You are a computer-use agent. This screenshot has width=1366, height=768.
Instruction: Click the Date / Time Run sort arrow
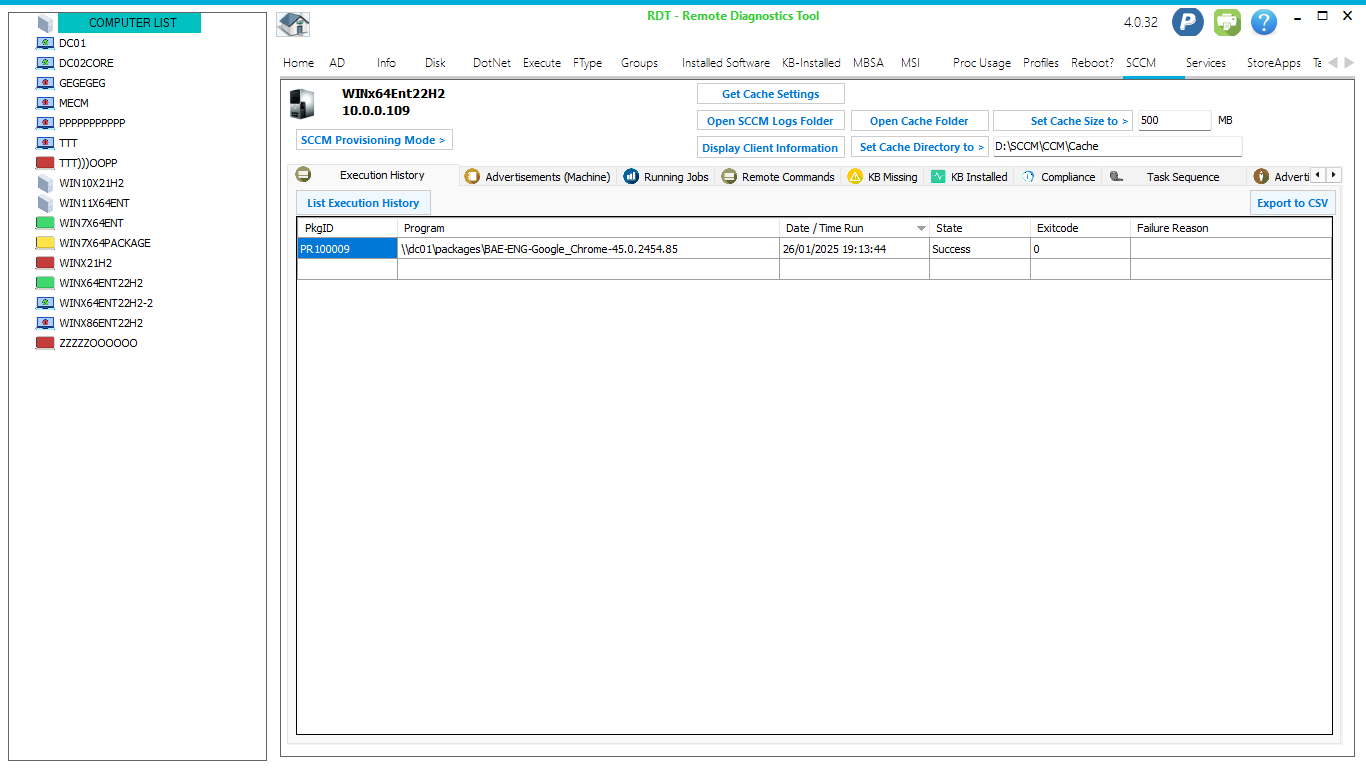coord(921,229)
